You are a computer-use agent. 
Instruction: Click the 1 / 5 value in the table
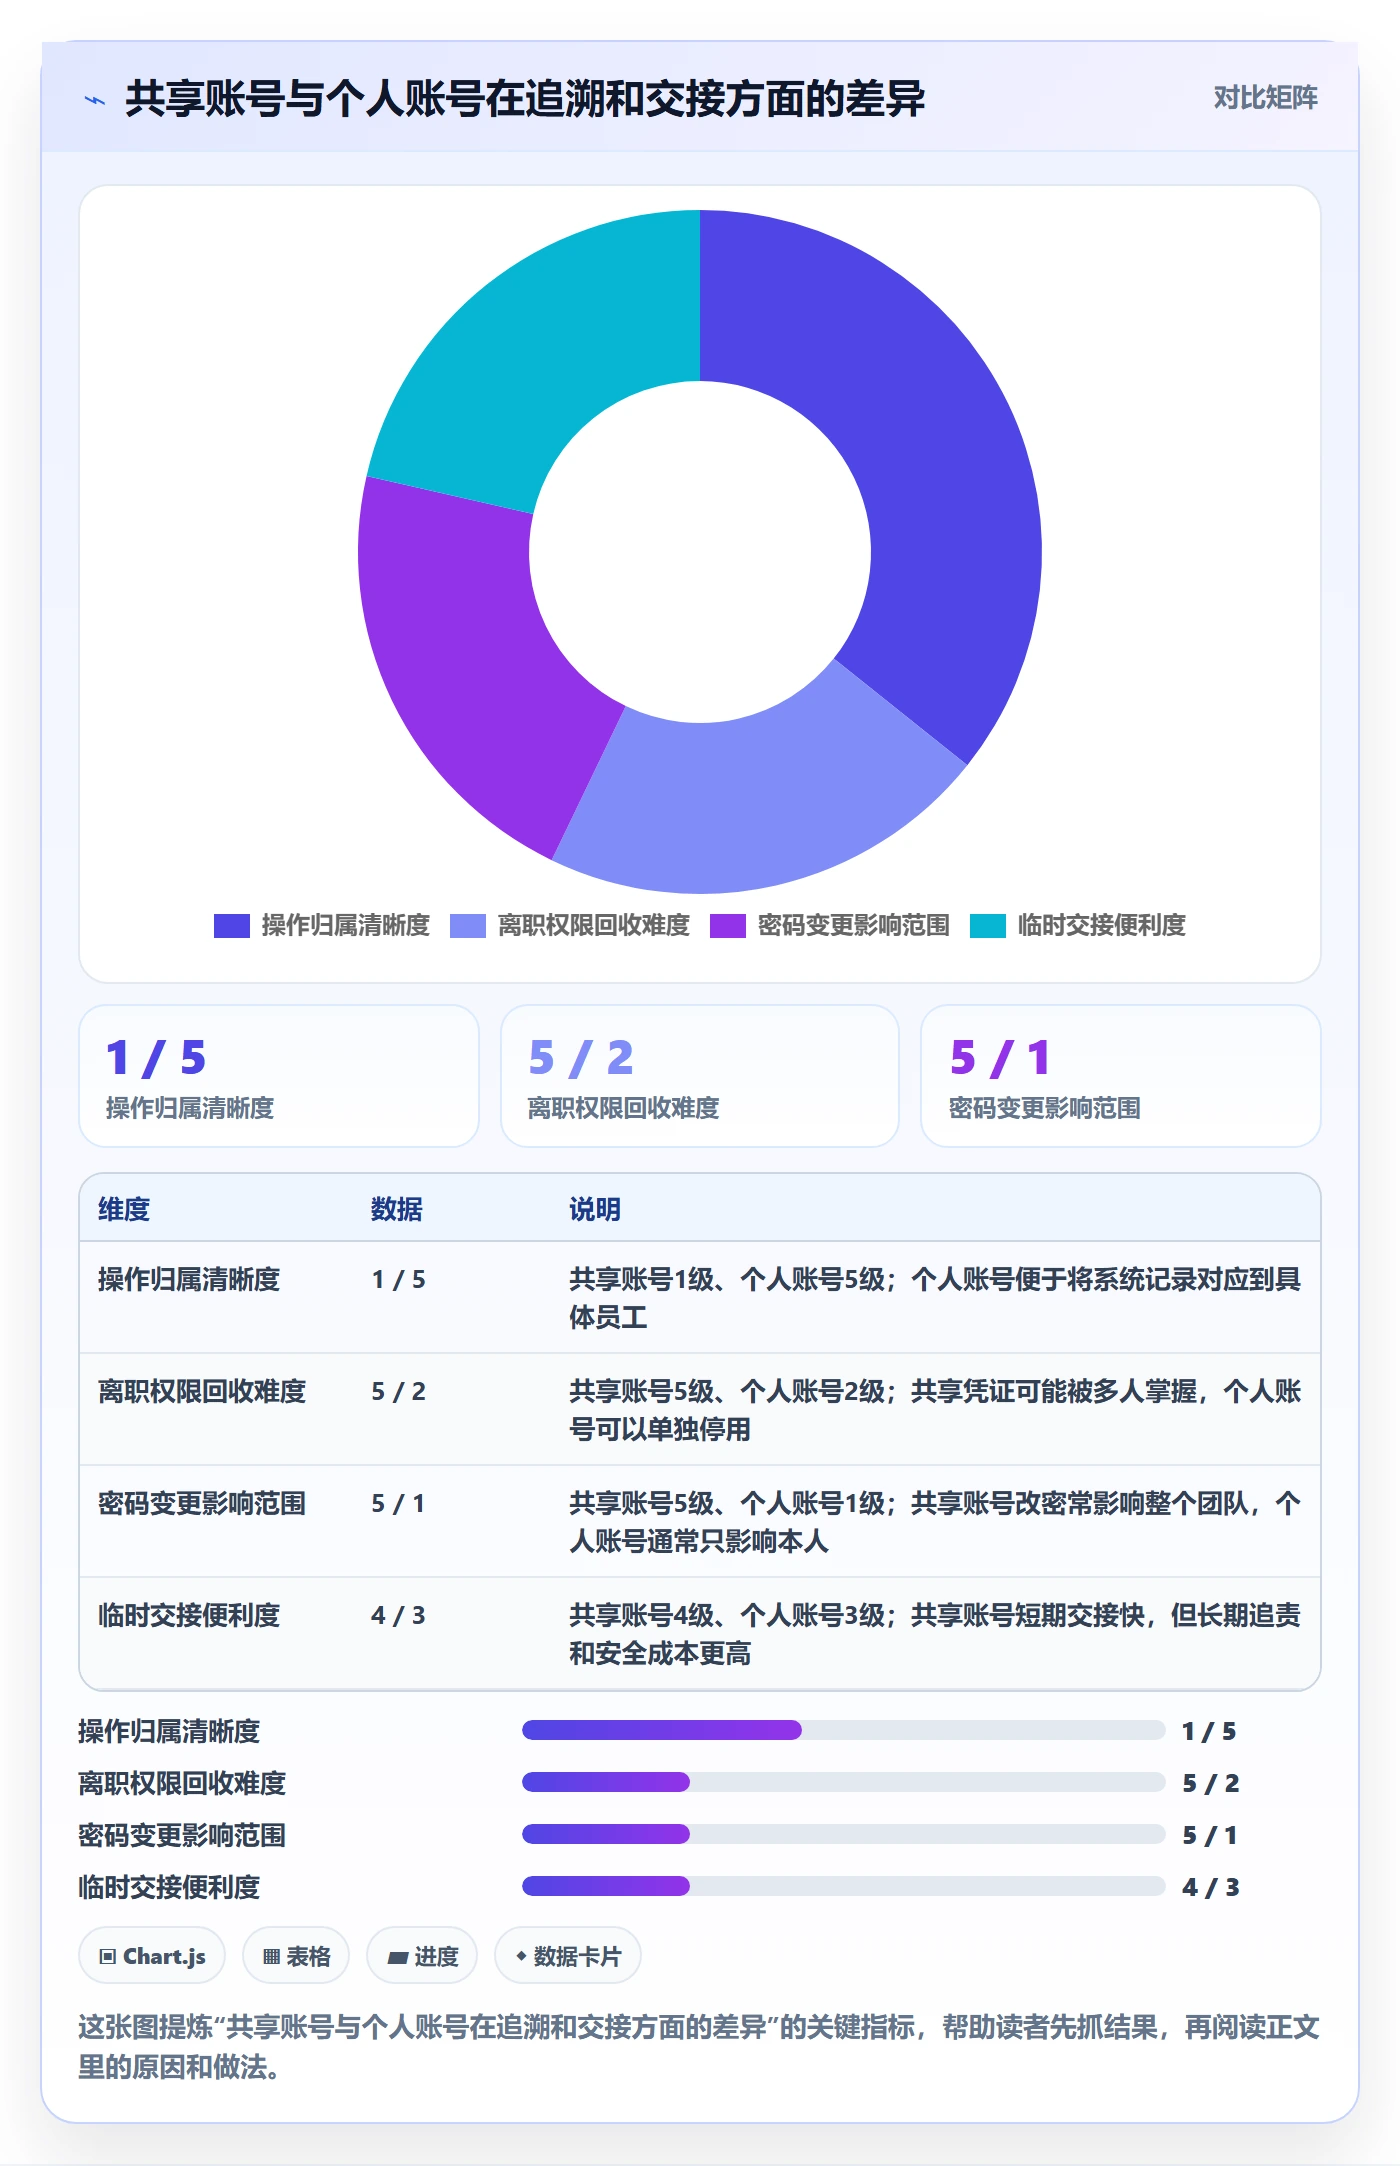[399, 1279]
